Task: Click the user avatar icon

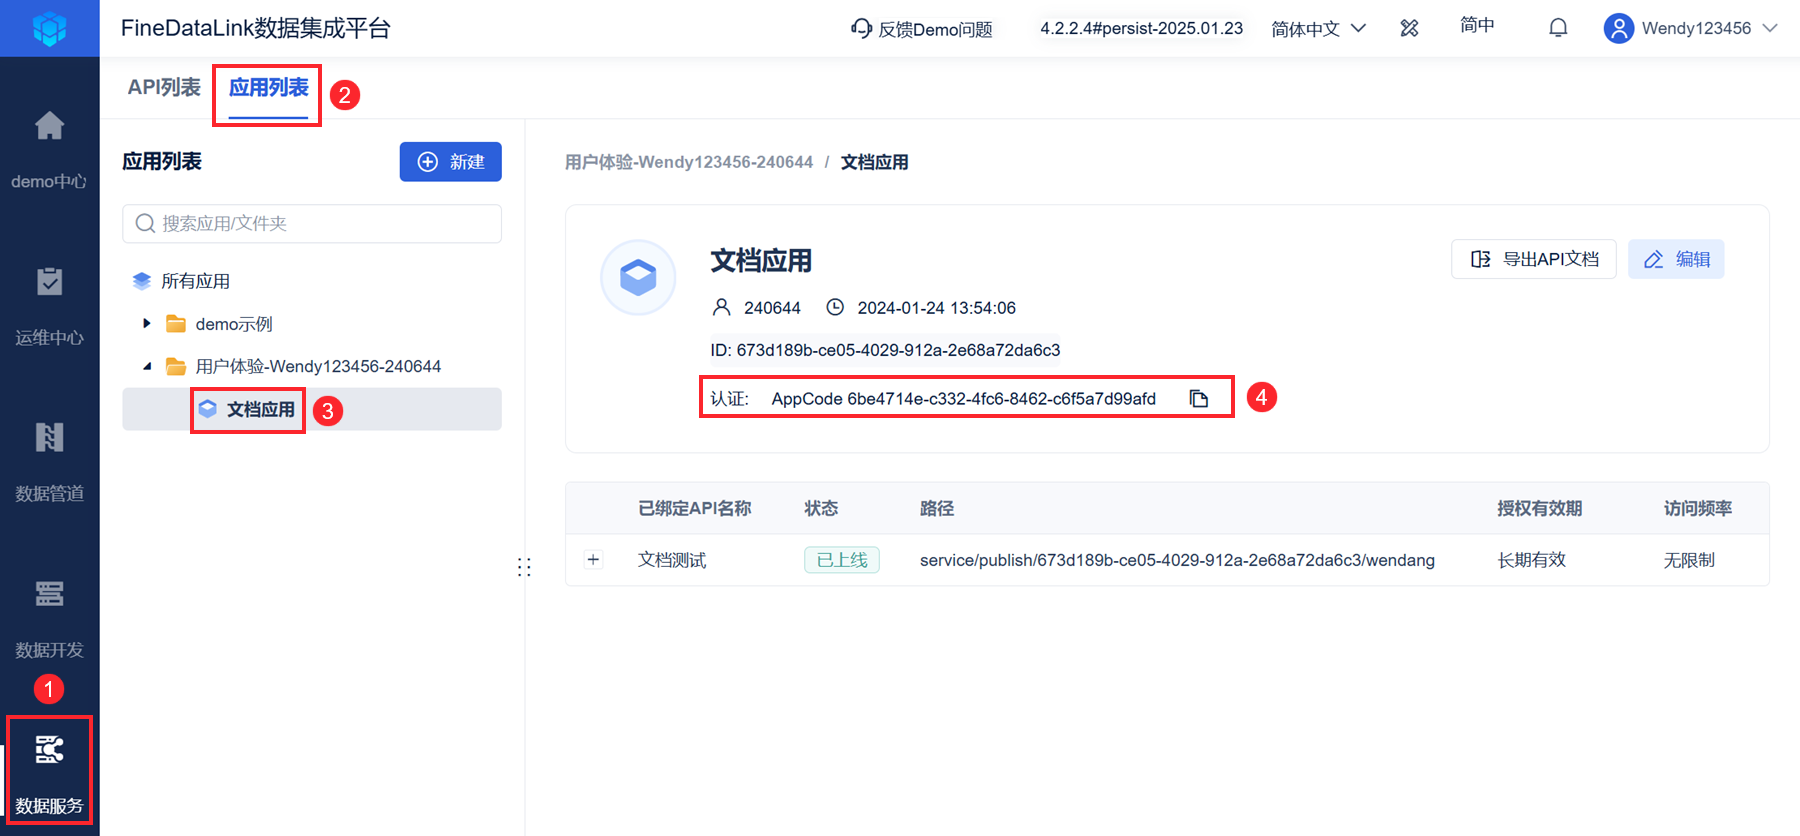Action: (1618, 28)
